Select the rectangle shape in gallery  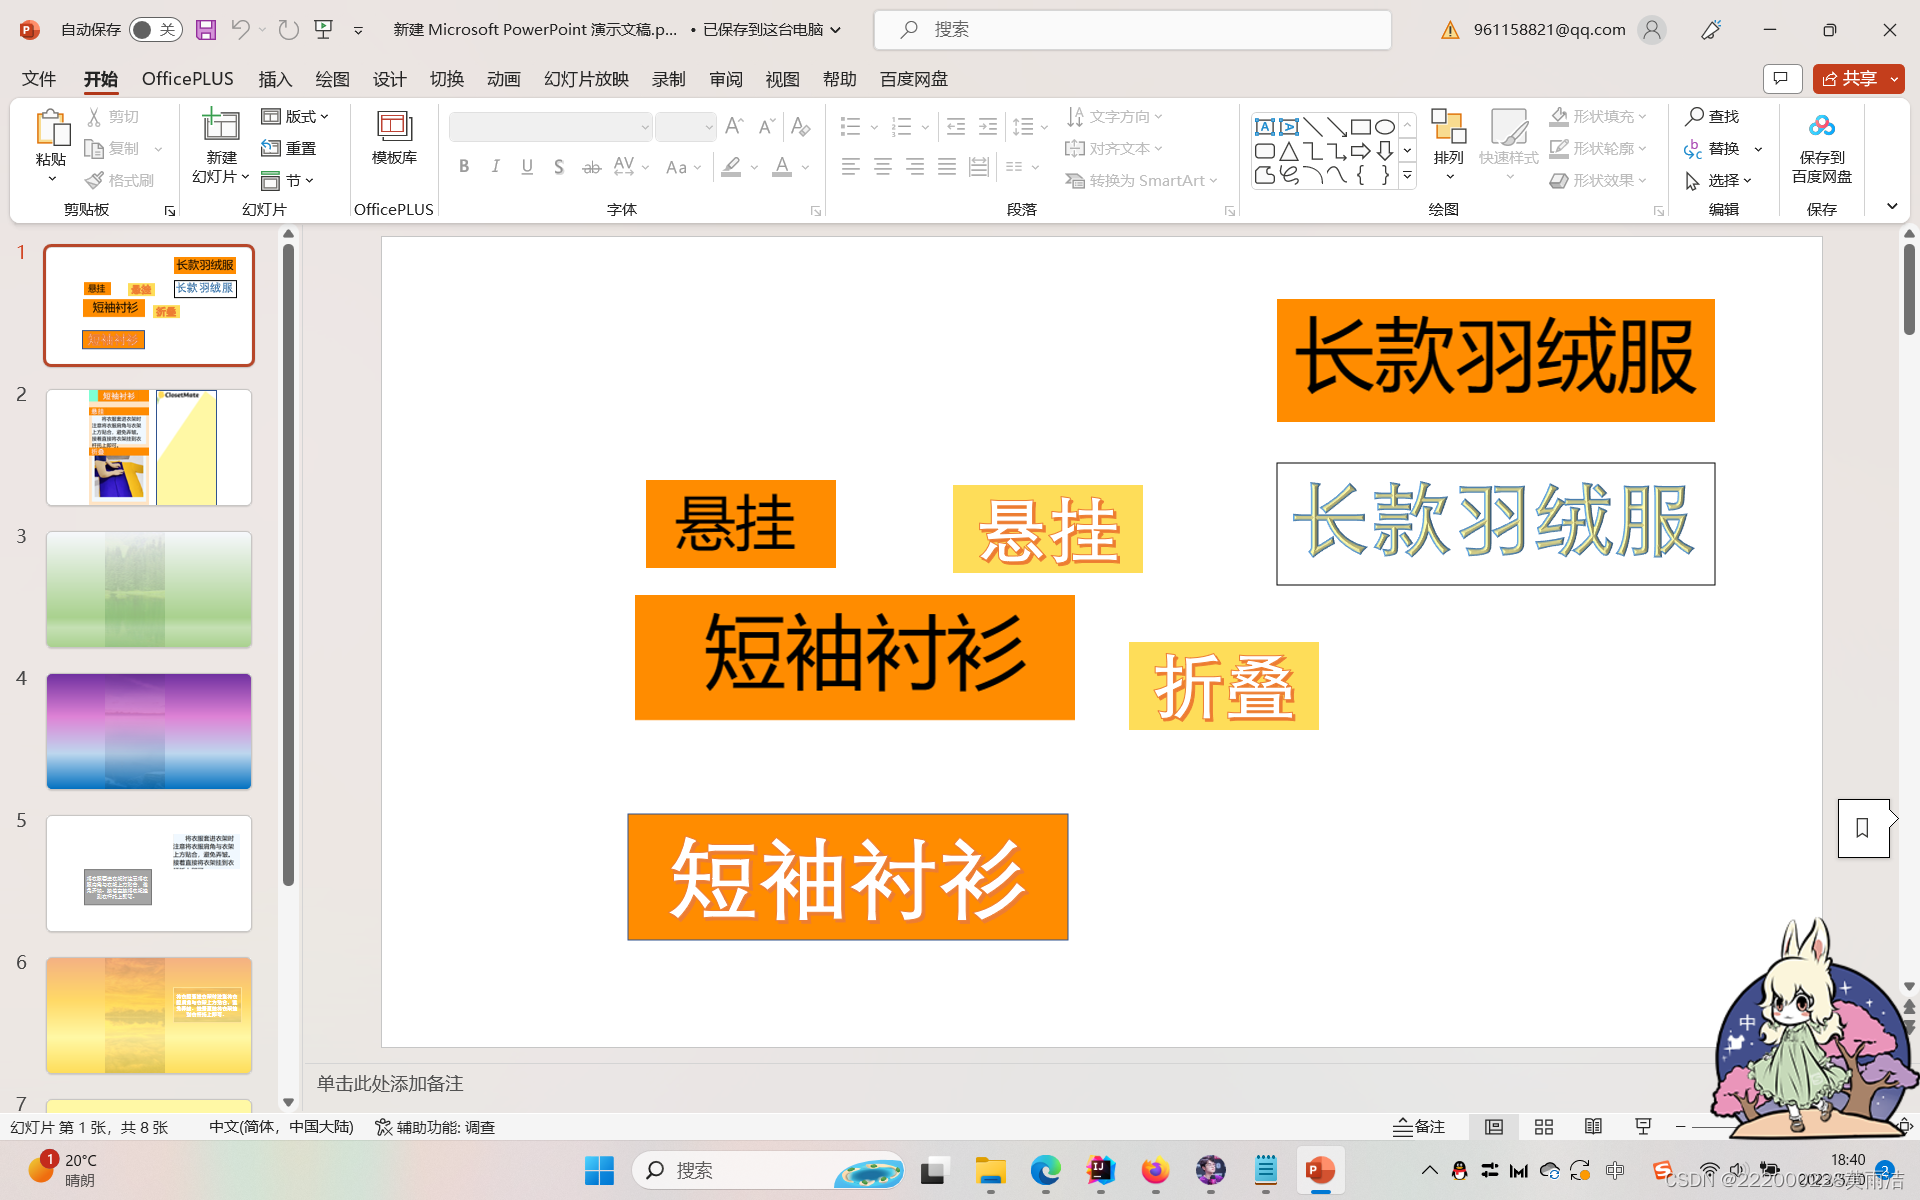coord(1360,127)
